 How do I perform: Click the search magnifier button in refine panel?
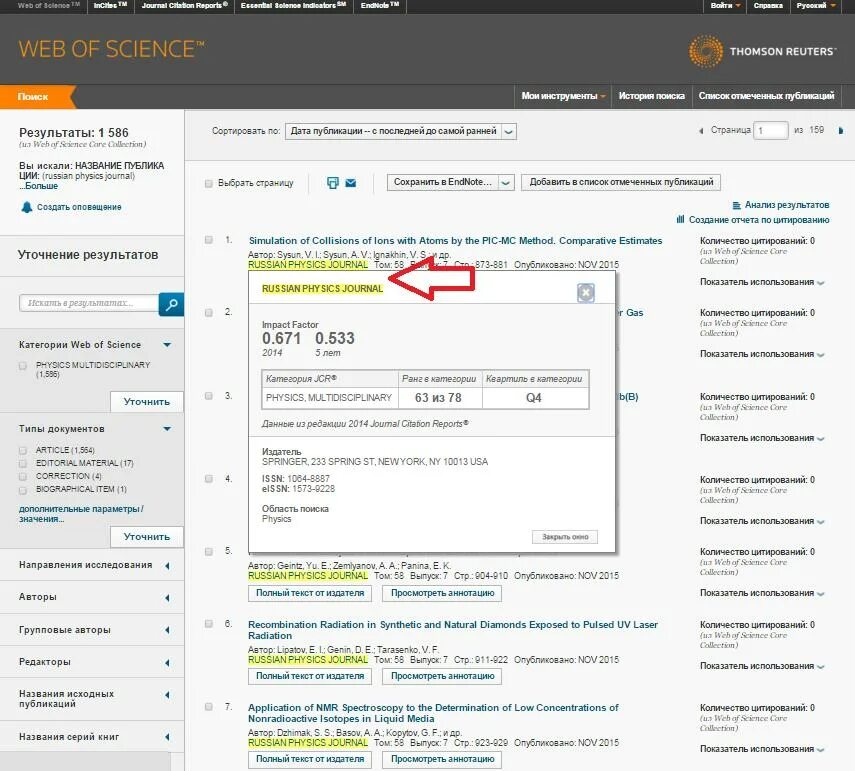tap(171, 304)
